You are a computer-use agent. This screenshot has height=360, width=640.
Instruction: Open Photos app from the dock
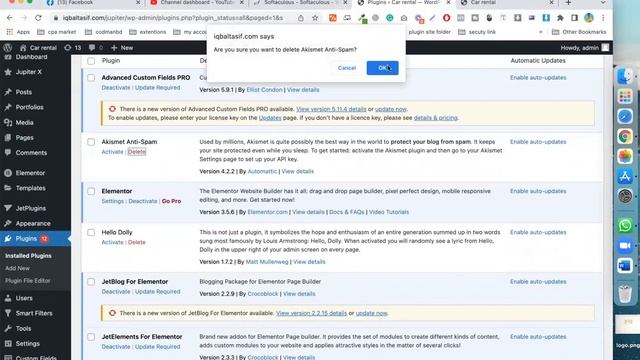(624, 156)
